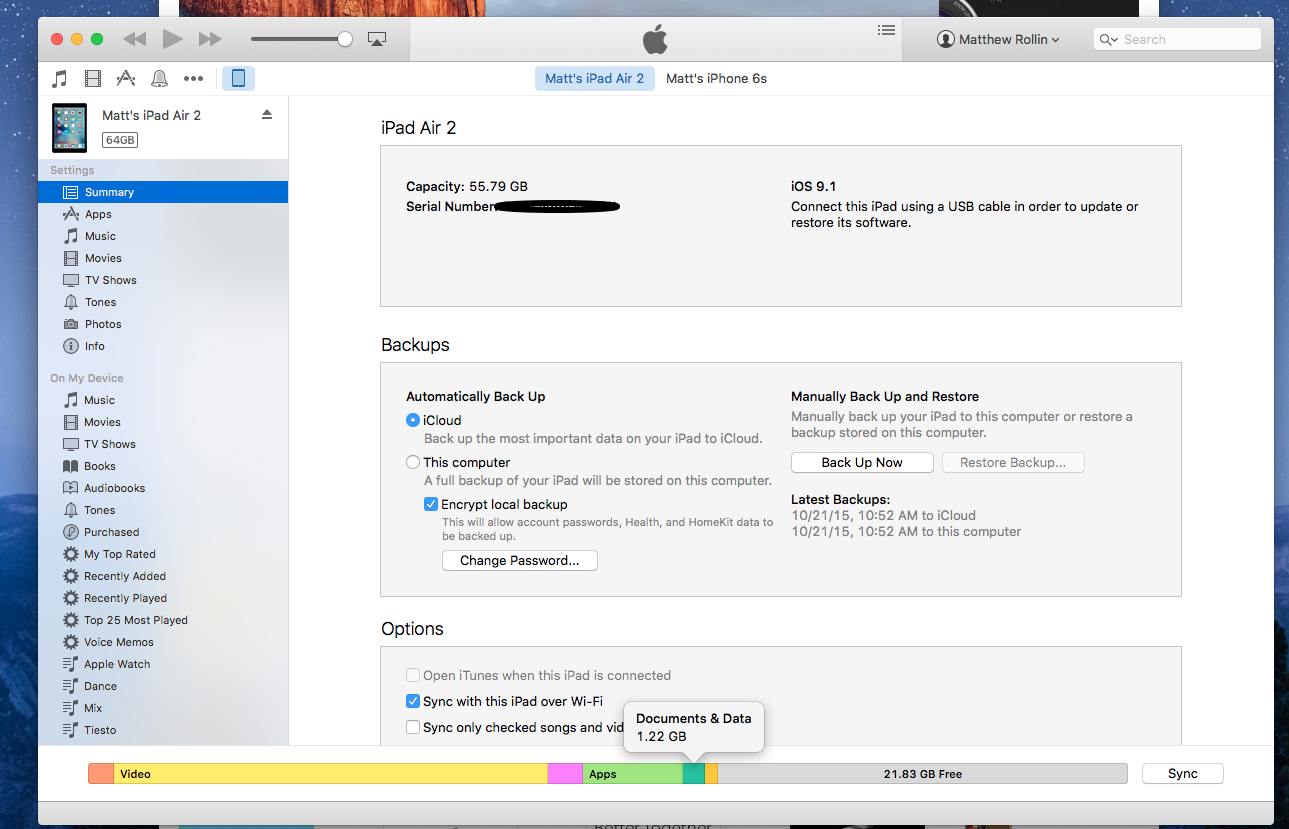Start playback with the Play button

tap(172, 39)
